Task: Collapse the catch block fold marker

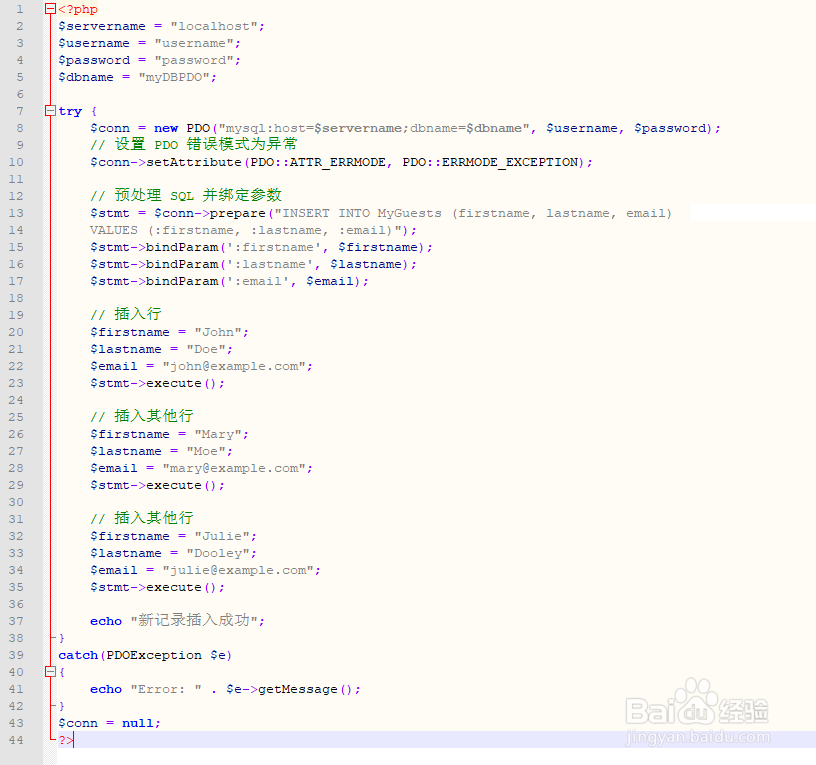Action: click(x=50, y=671)
